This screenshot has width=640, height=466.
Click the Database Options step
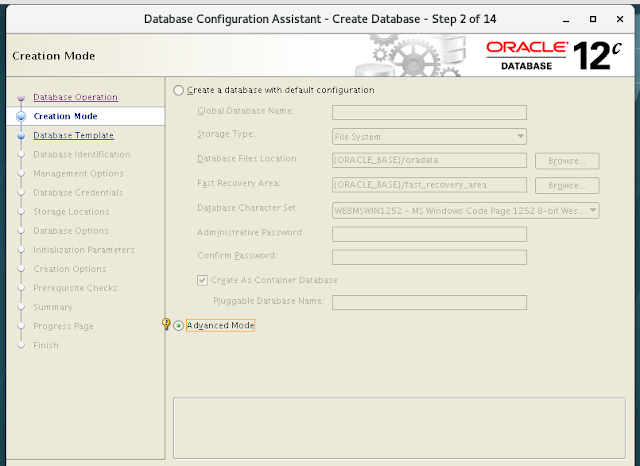(x=71, y=231)
